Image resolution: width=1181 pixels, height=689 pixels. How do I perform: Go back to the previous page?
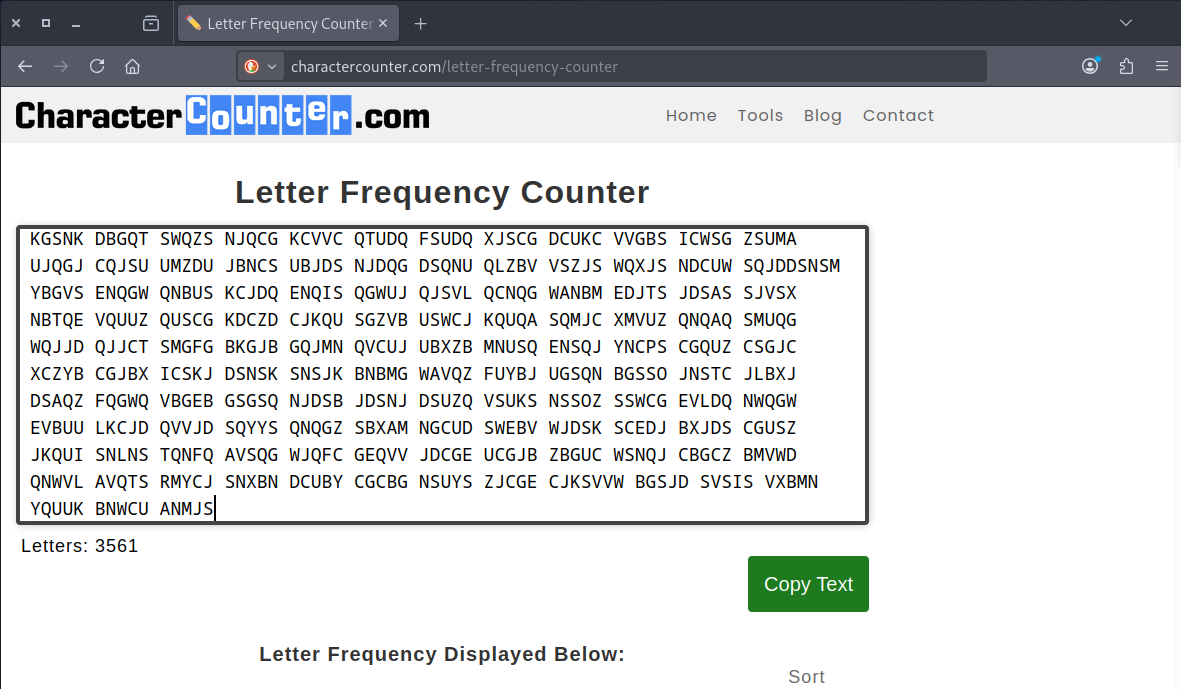[x=25, y=67]
